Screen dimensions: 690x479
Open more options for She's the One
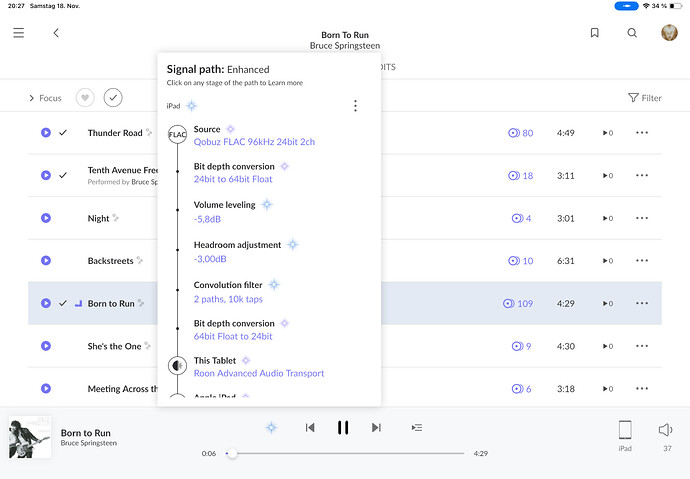click(x=642, y=346)
